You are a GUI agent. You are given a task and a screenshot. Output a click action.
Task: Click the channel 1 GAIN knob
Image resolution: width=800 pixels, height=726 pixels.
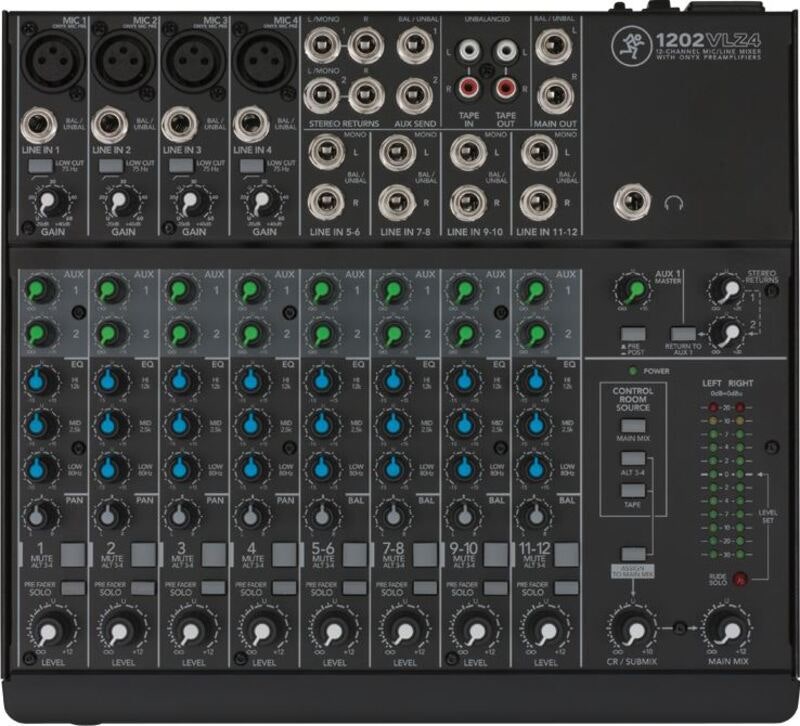tap(46, 203)
